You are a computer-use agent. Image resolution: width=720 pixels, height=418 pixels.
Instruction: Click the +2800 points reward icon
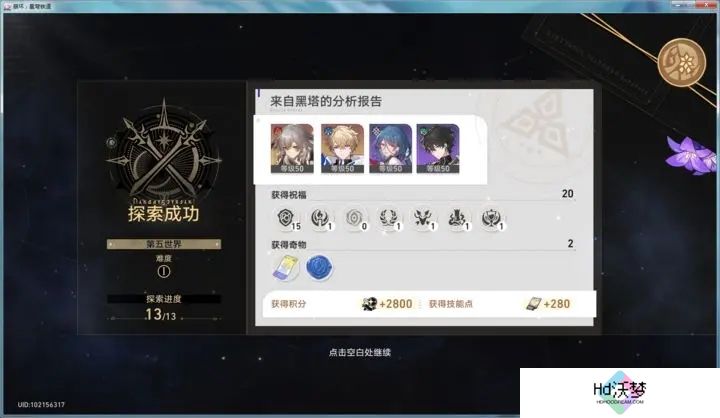pyautogui.click(x=369, y=304)
